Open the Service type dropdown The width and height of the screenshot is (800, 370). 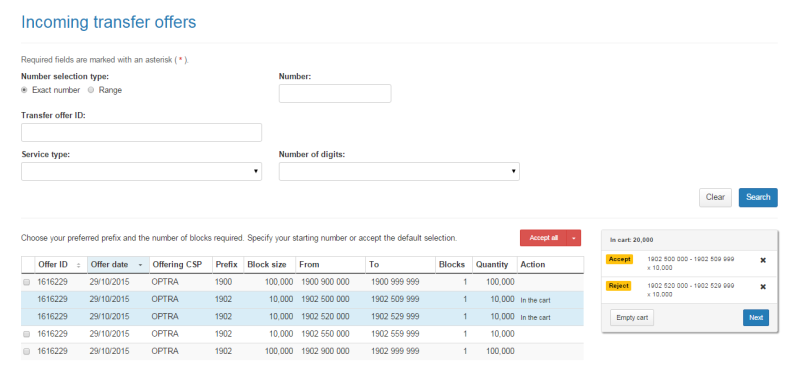tap(141, 171)
